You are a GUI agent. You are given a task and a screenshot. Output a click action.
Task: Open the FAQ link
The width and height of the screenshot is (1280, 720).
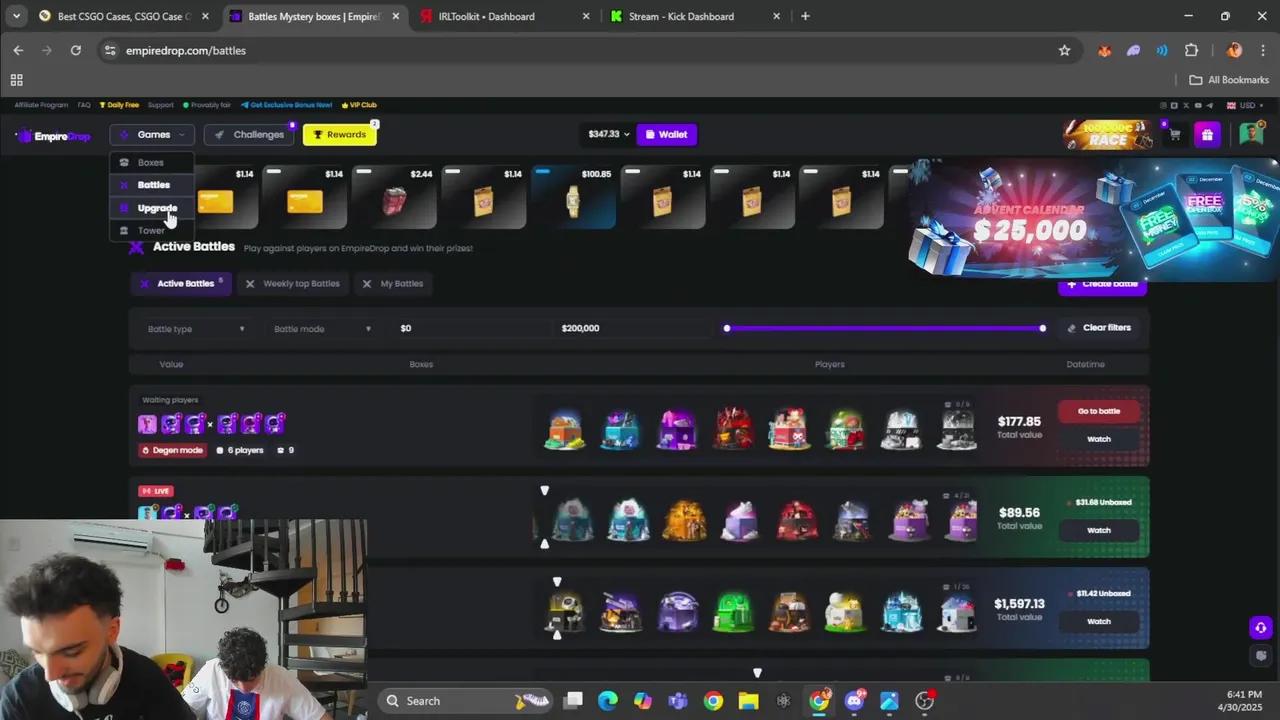click(x=84, y=105)
